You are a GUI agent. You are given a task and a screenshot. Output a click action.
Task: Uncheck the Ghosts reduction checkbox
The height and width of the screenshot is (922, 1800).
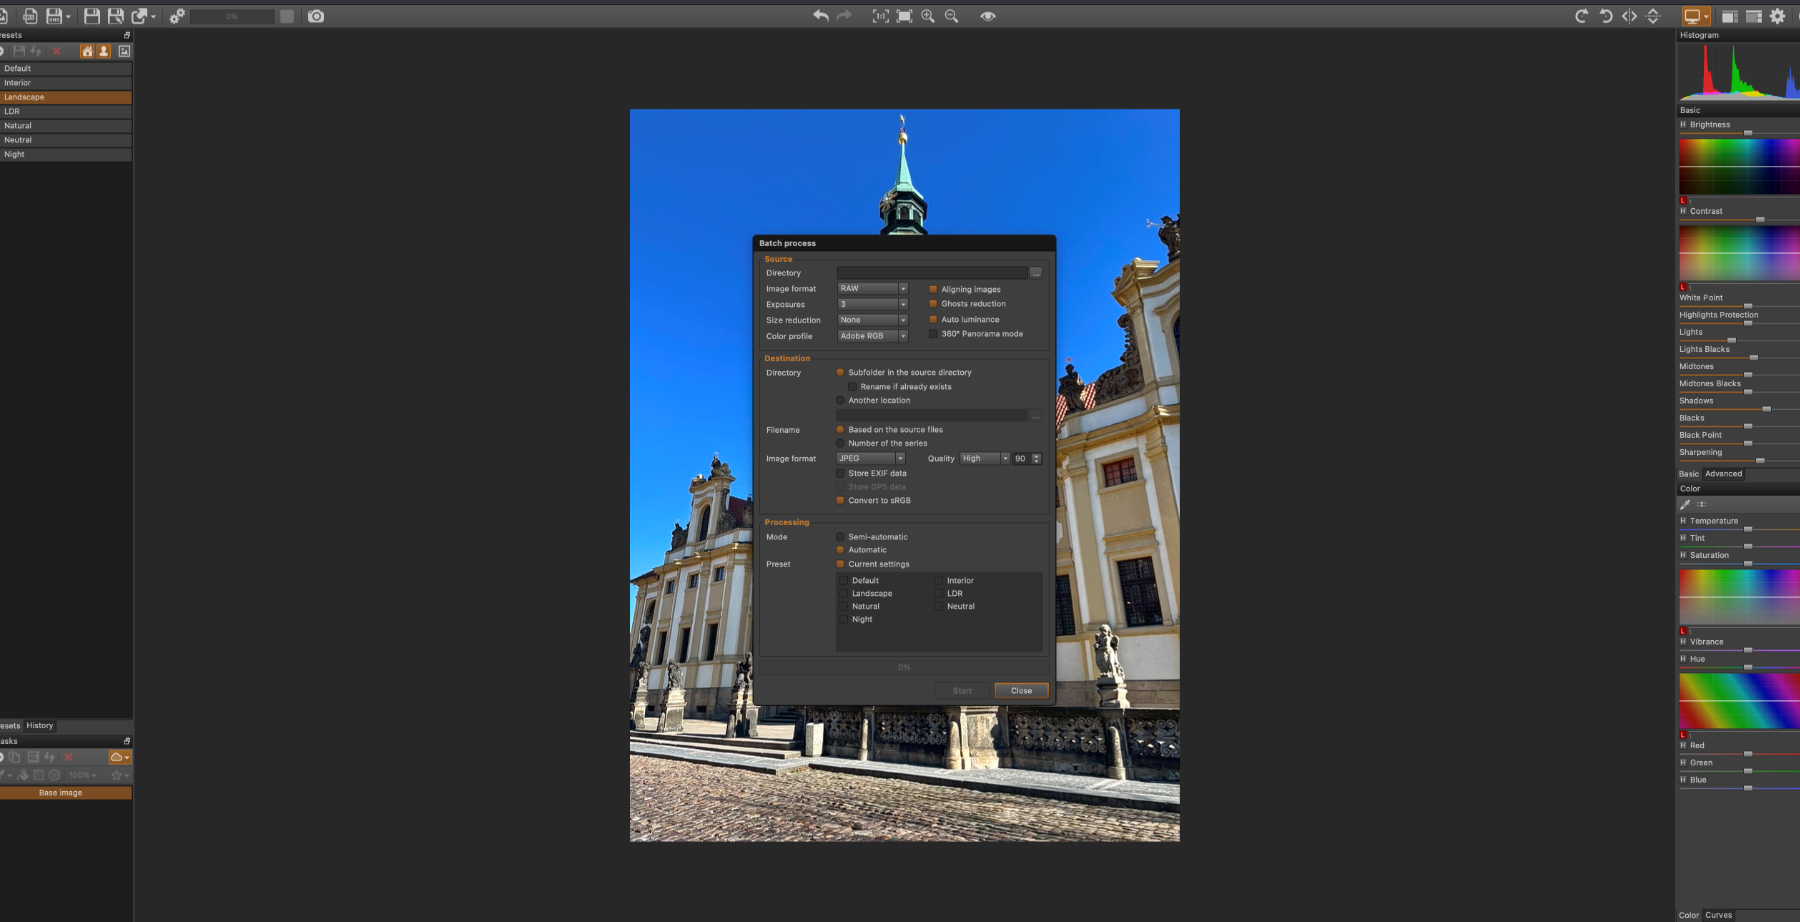[x=933, y=304]
